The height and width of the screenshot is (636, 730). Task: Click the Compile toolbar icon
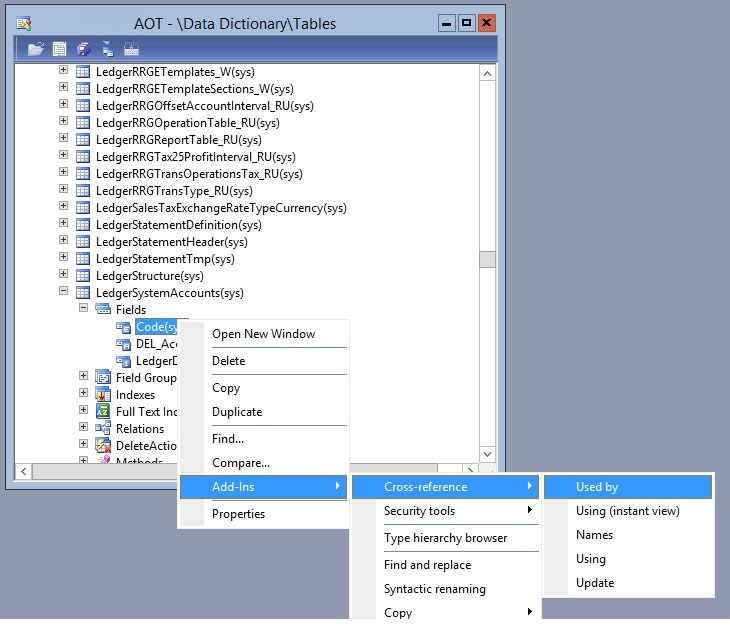click(131, 49)
